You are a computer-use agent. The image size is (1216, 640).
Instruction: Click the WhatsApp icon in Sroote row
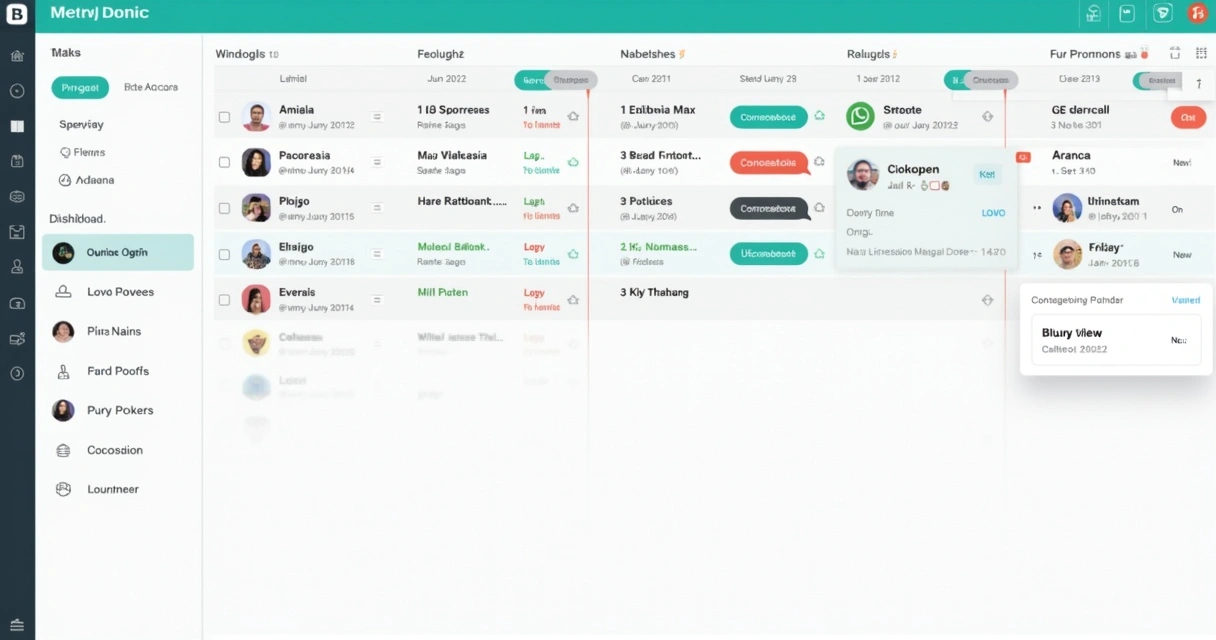[860, 116]
